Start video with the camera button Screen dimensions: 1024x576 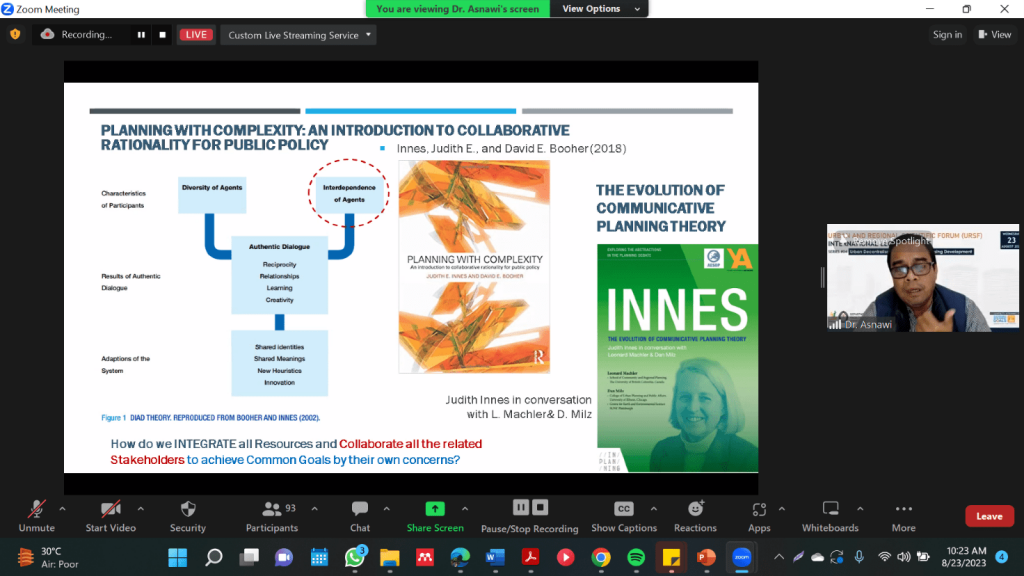click(110, 510)
